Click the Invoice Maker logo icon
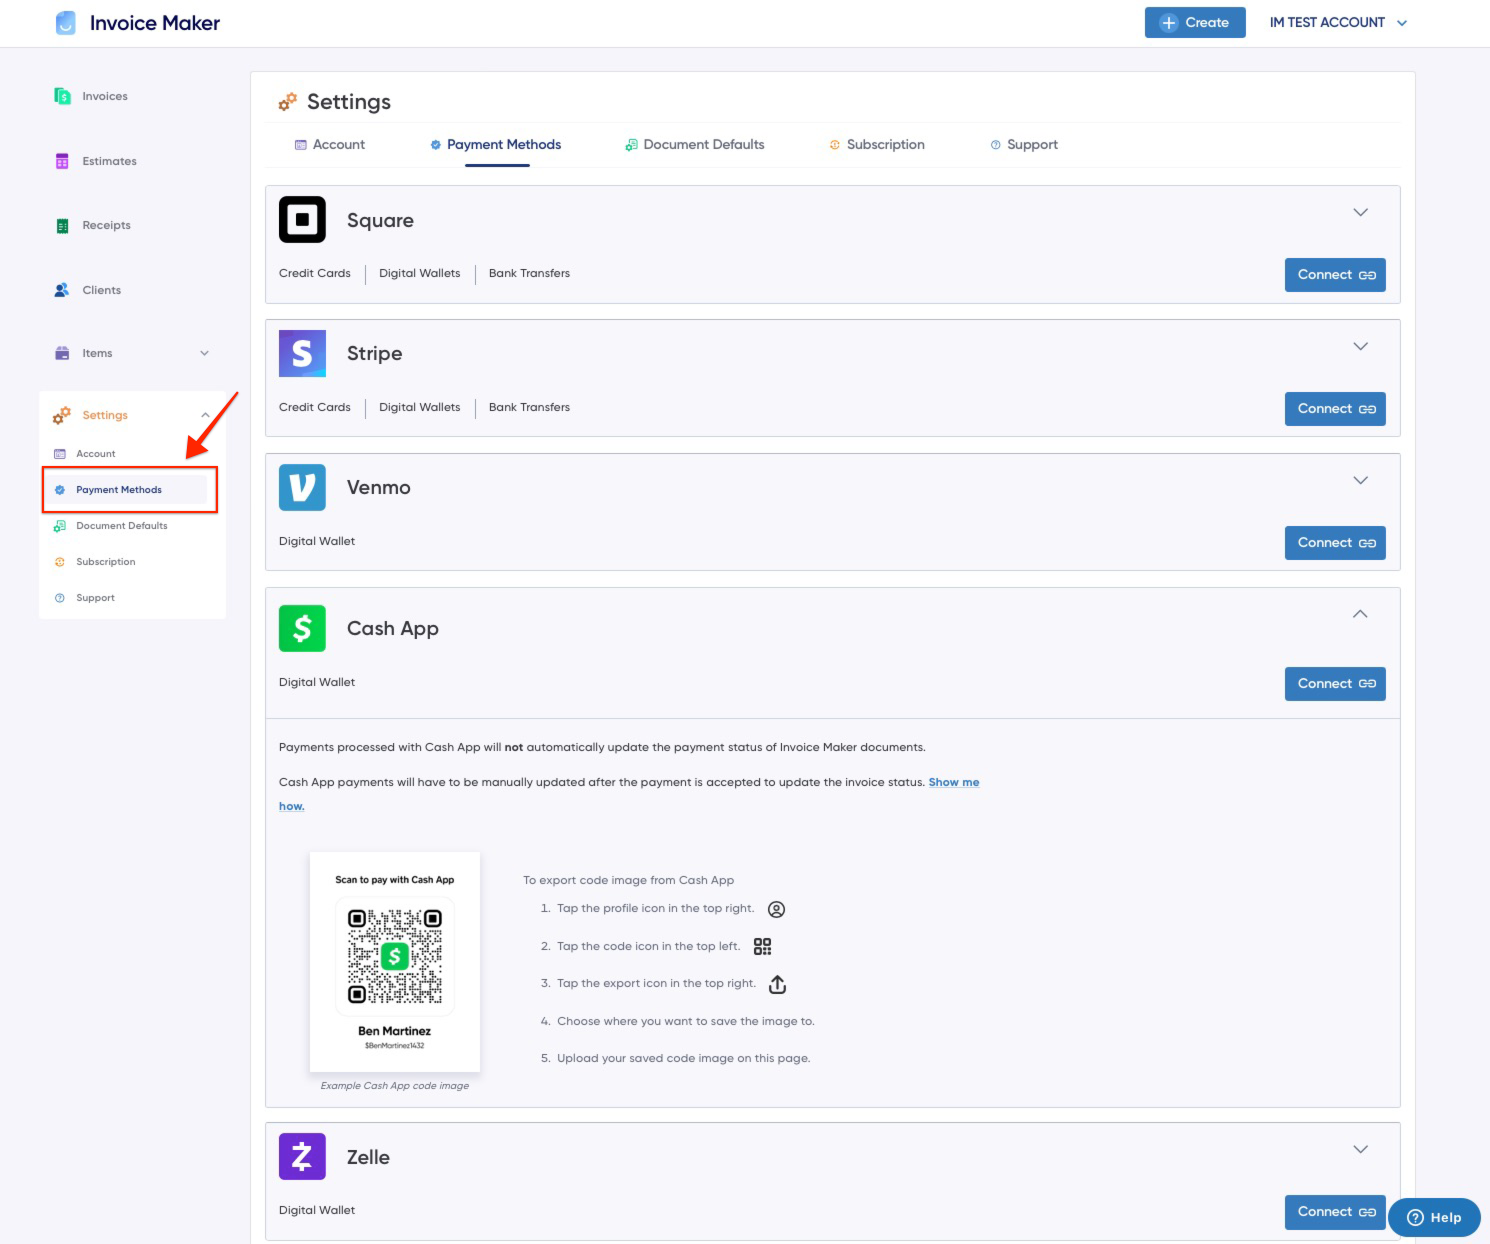This screenshot has height=1244, width=1490. (65, 23)
